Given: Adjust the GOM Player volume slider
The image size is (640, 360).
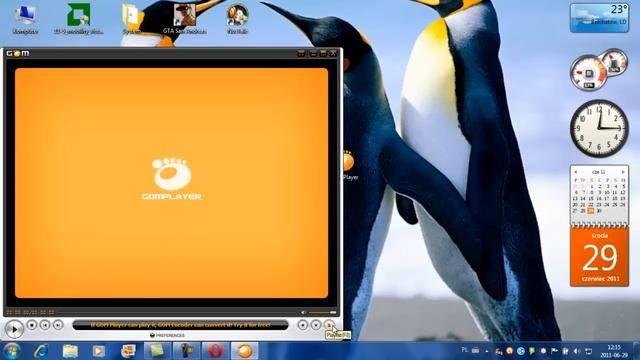Looking at the screenshot, I should pos(322,312).
